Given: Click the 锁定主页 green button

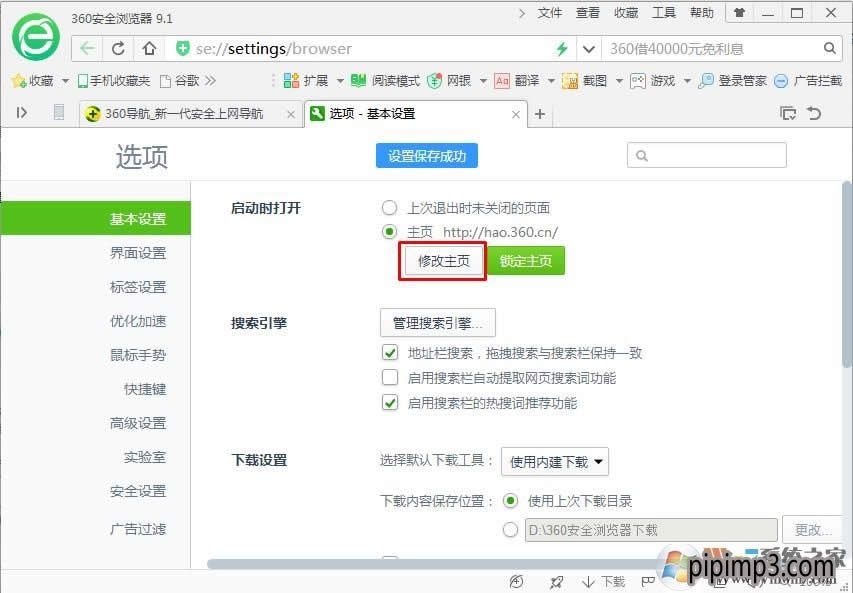Looking at the screenshot, I should [525, 260].
